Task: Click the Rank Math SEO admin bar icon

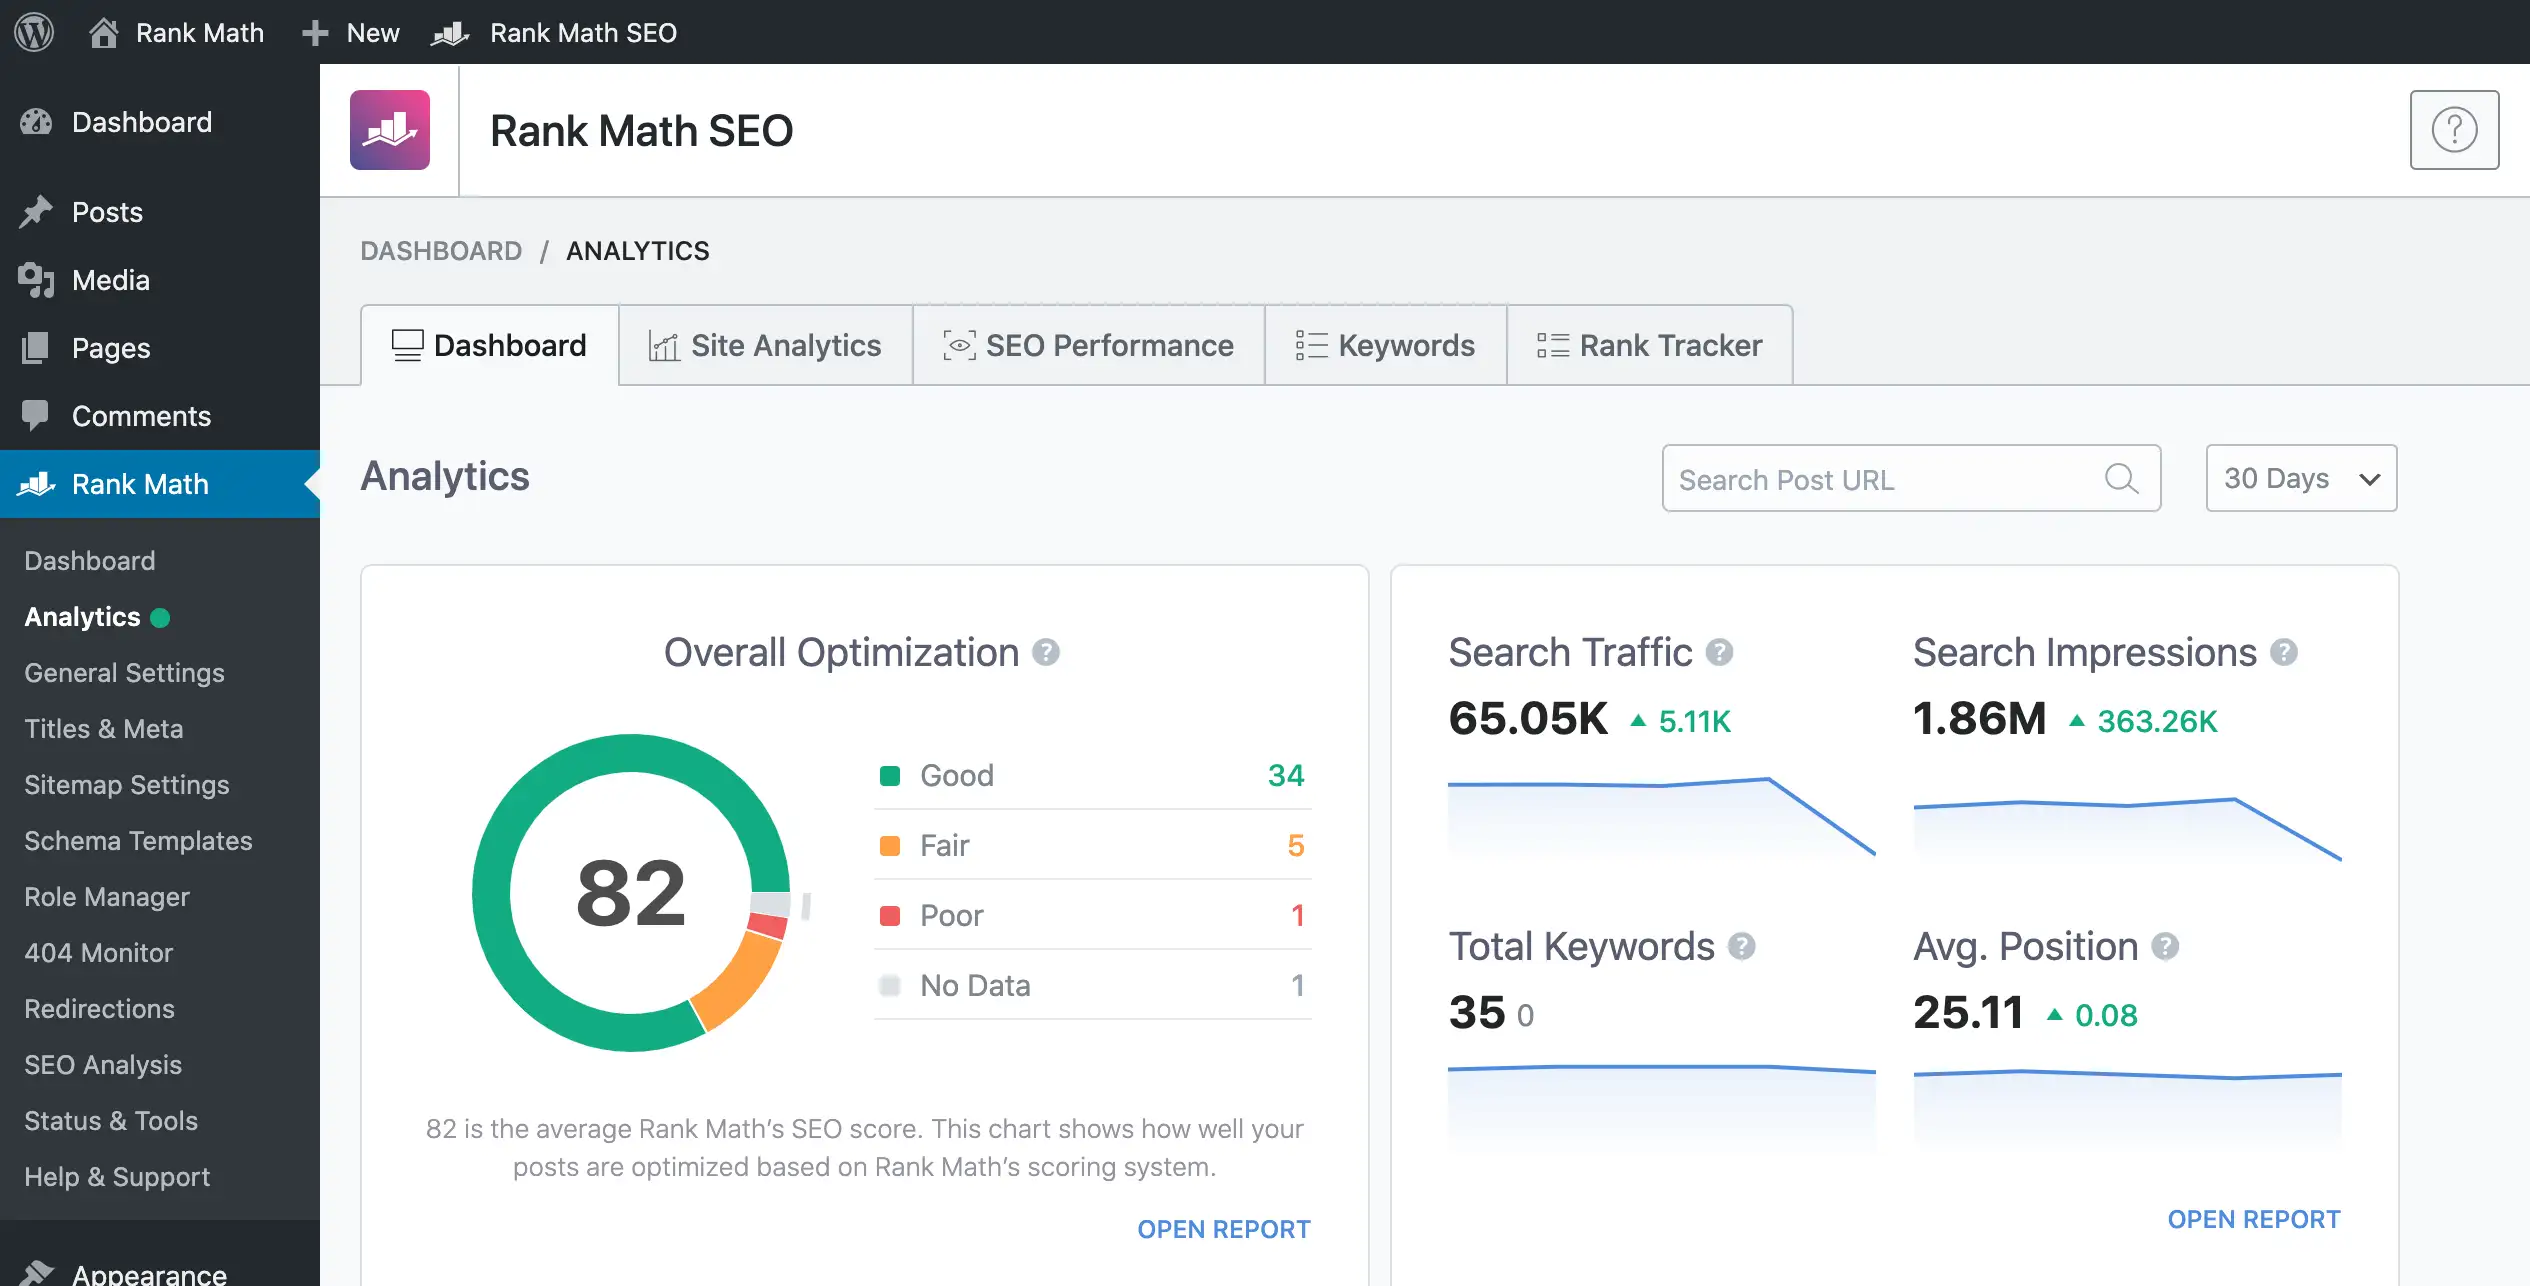Action: coord(450,33)
